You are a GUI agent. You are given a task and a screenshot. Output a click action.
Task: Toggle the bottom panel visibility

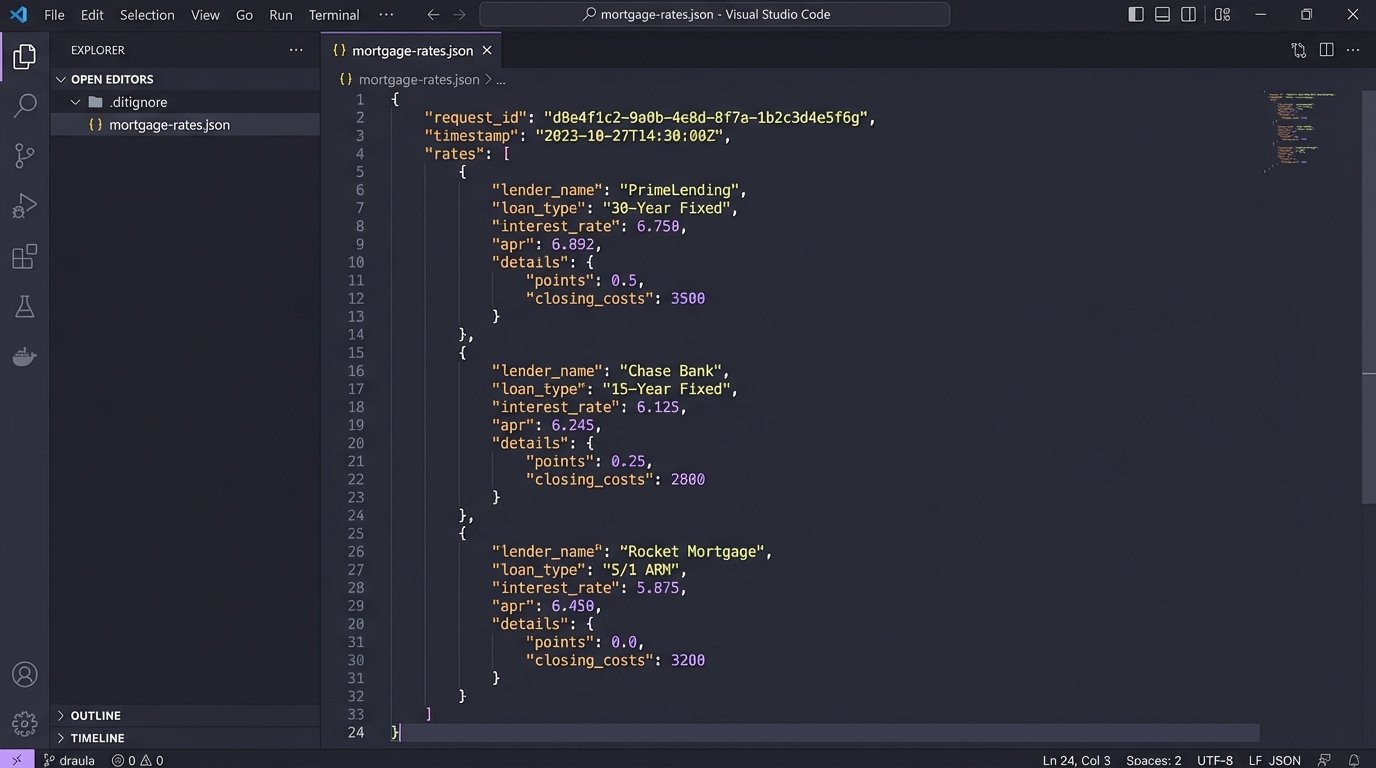[x=1162, y=15]
